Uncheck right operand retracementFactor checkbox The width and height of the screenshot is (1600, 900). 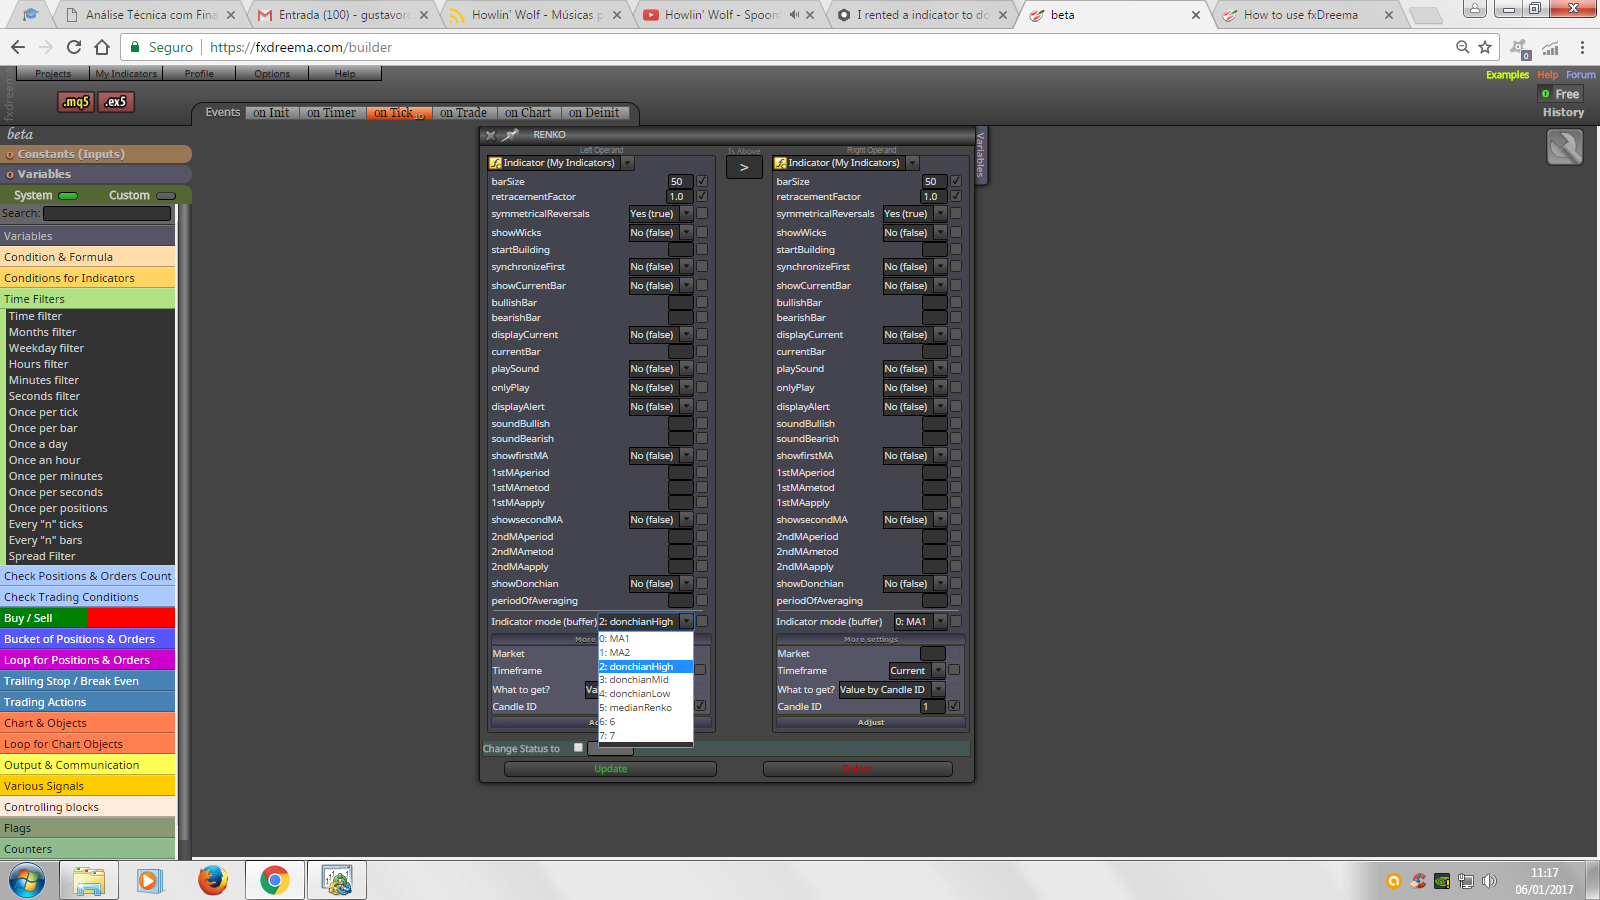click(x=956, y=196)
